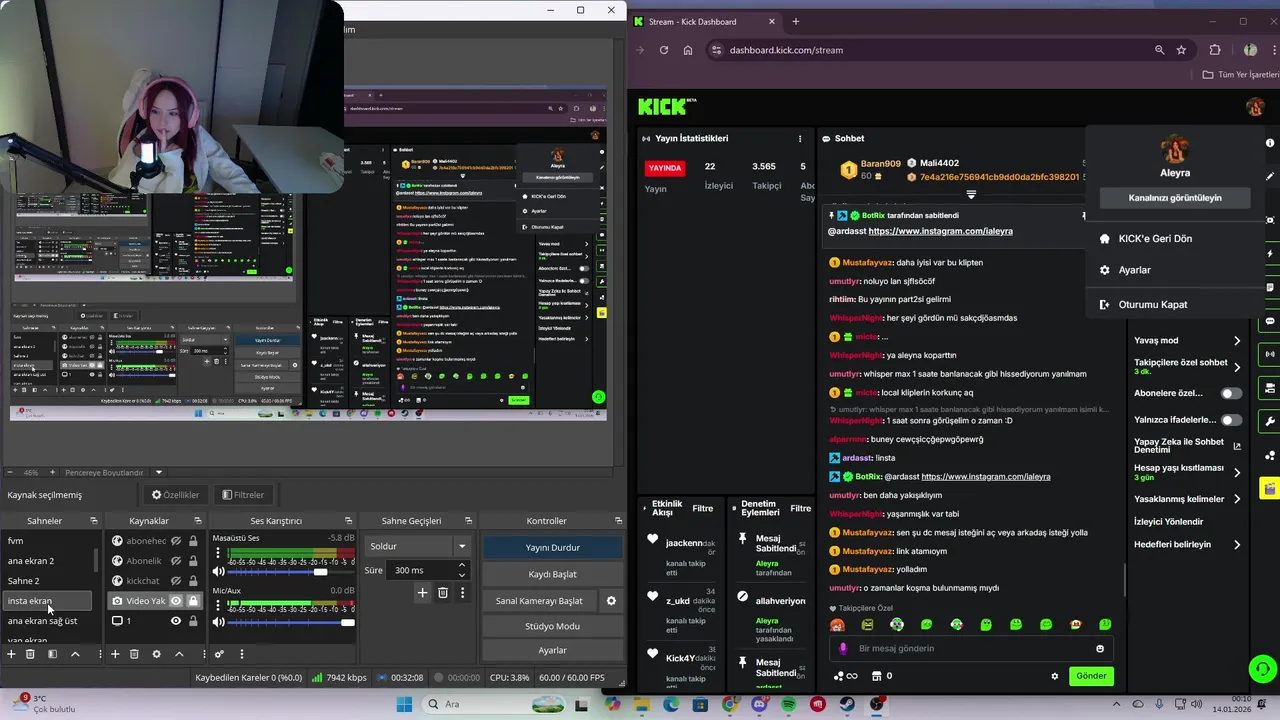This screenshot has height=720, width=1280.
Task: Toggle lock on kickchat source
Action: pos(193,581)
